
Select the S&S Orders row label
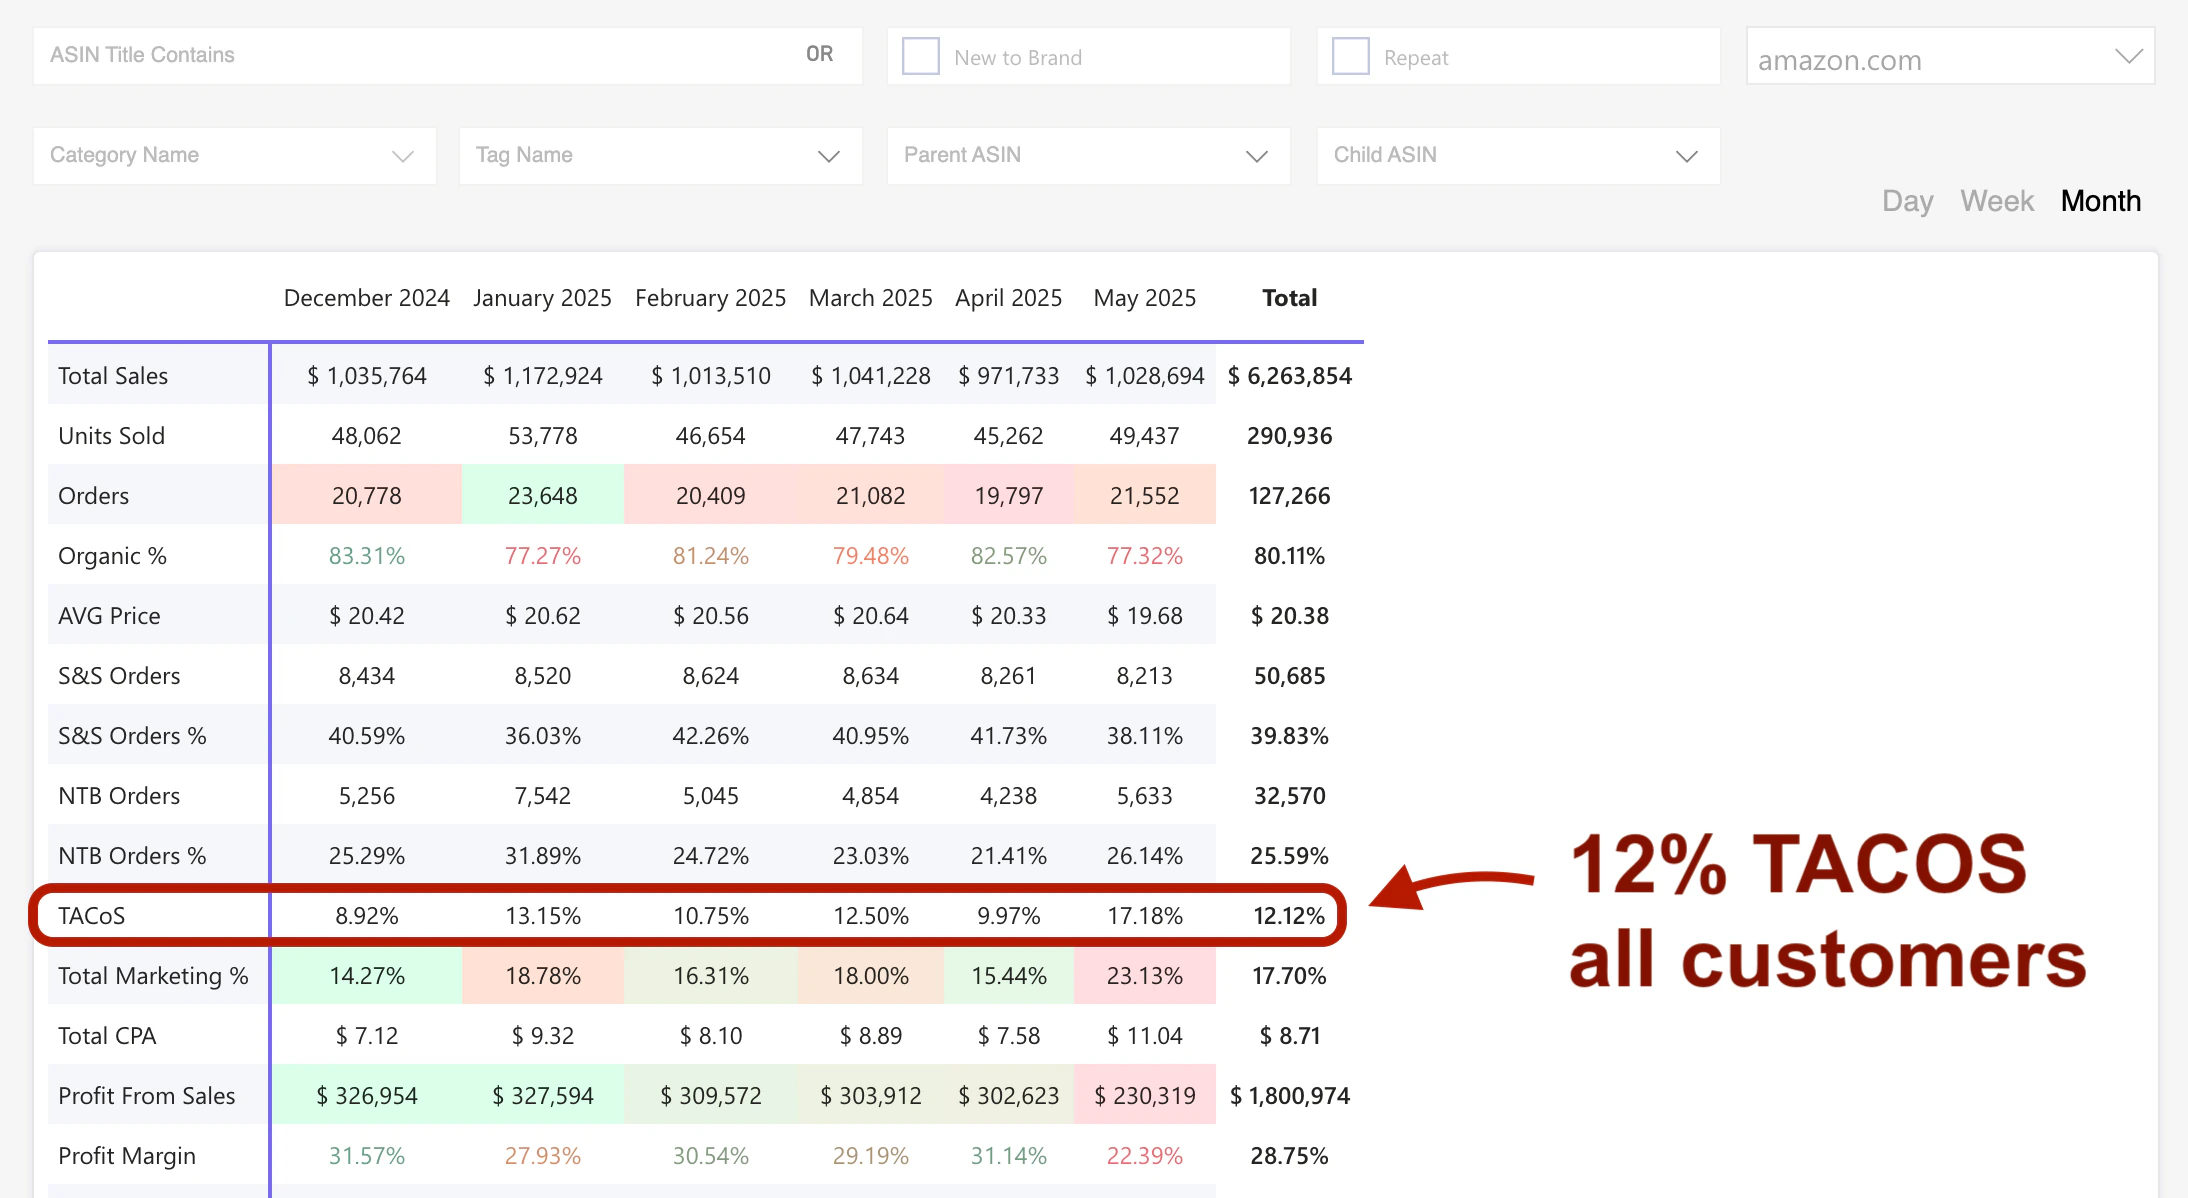(119, 676)
